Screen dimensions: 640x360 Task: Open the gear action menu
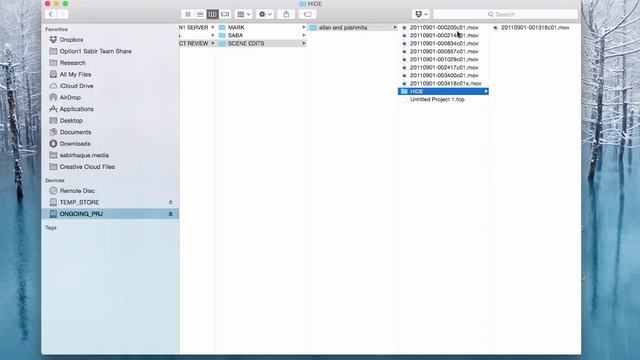click(x=265, y=14)
